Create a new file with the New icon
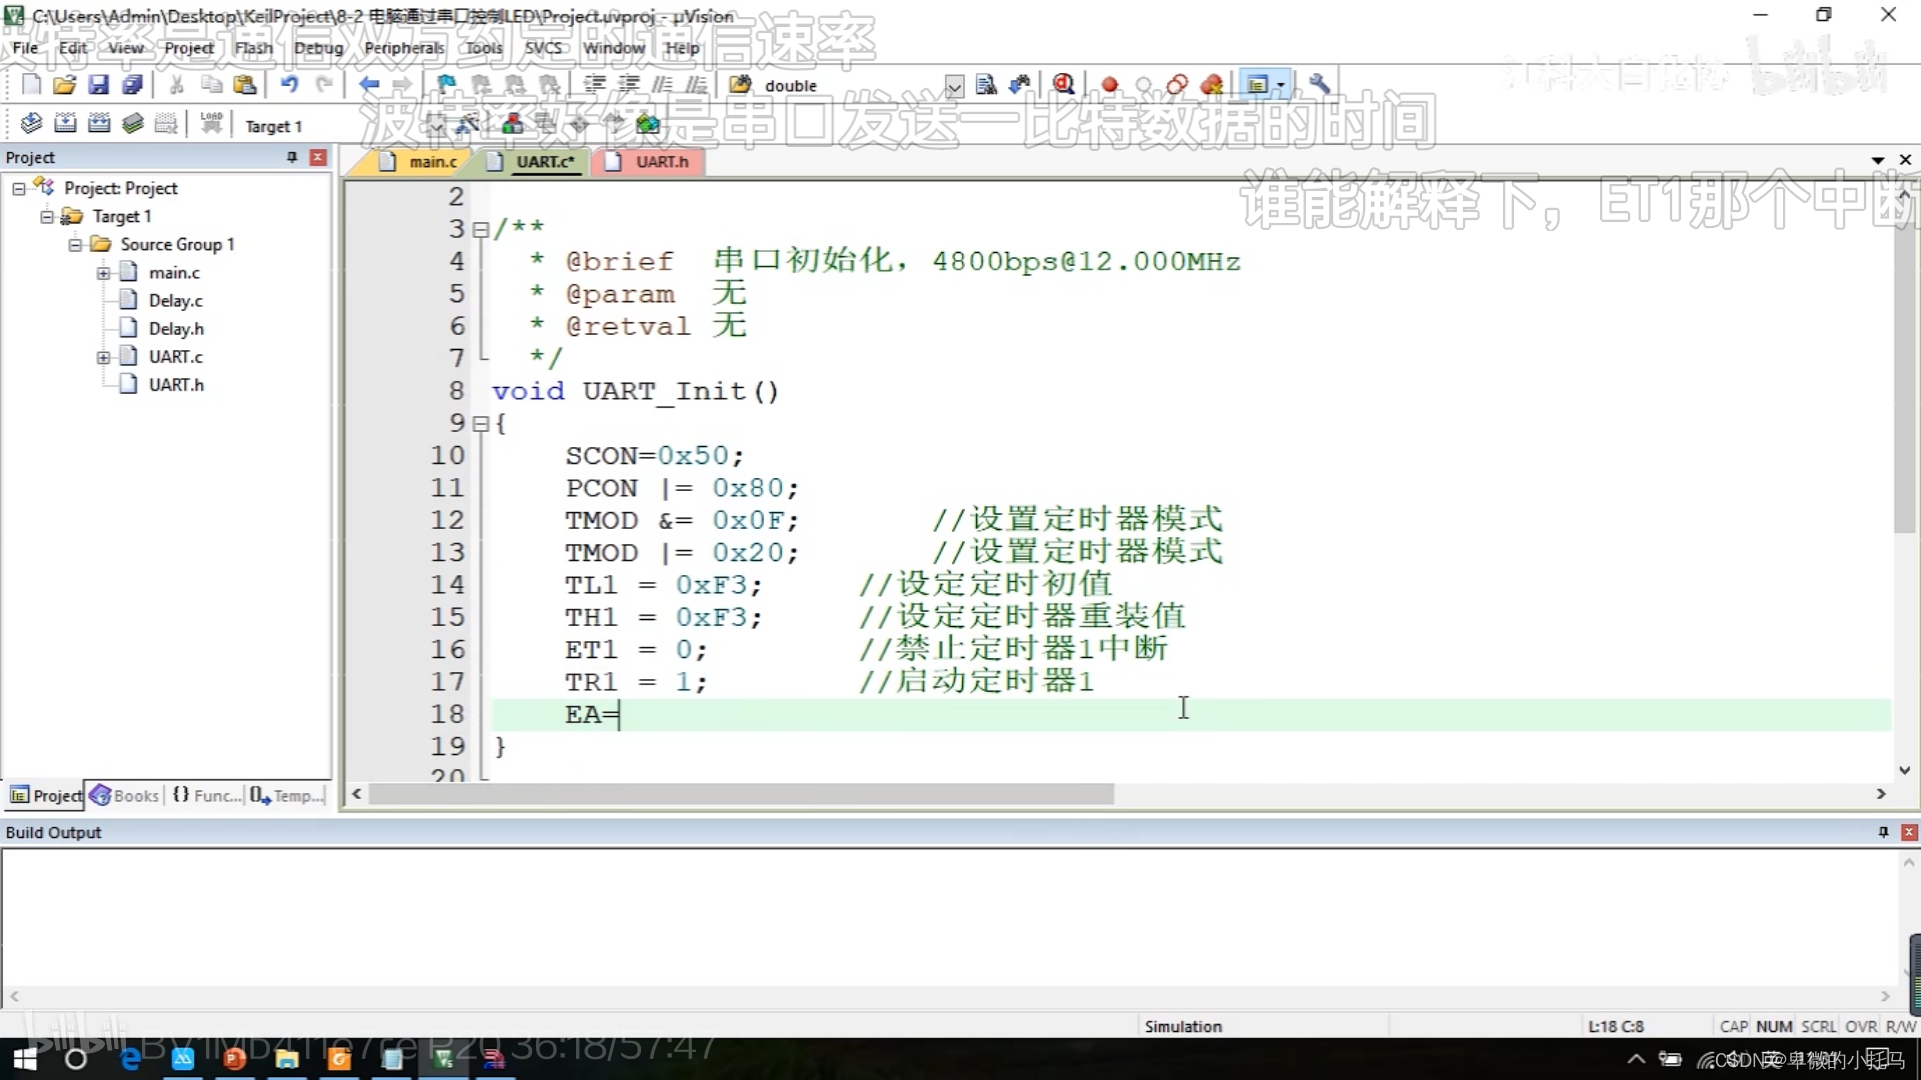Image resolution: width=1921 pixels, height=1080 pixels. click(x=31, y=85)
